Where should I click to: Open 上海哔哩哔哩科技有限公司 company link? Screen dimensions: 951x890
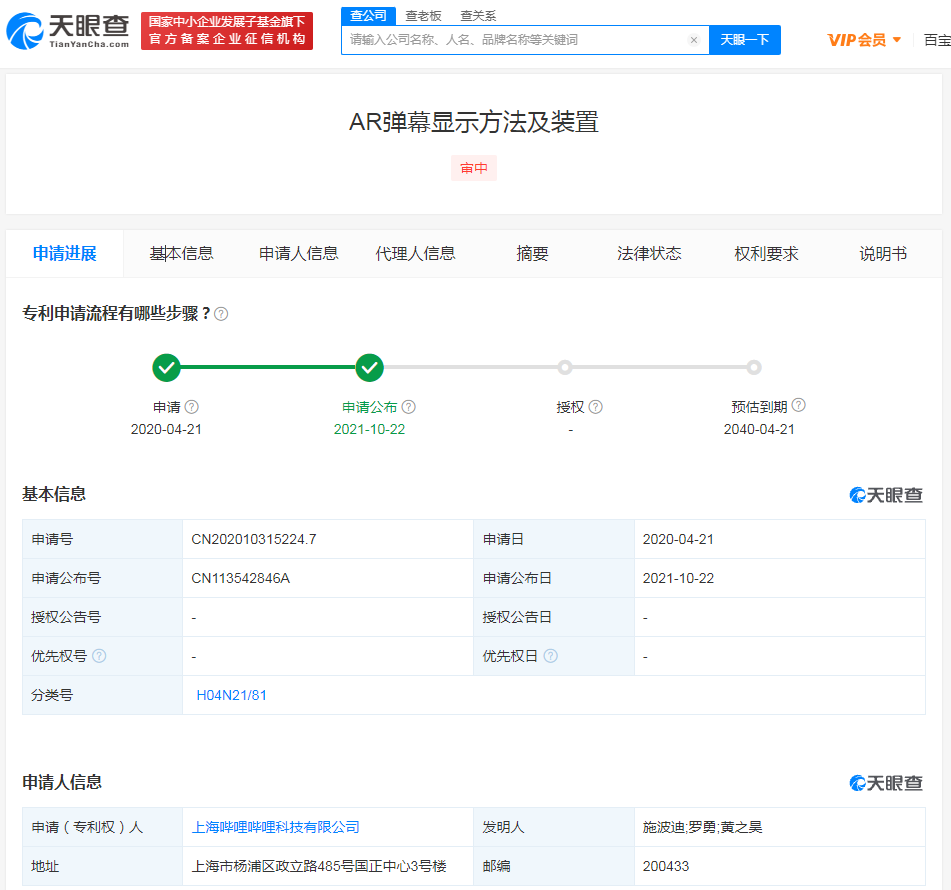tap(275, 827)
